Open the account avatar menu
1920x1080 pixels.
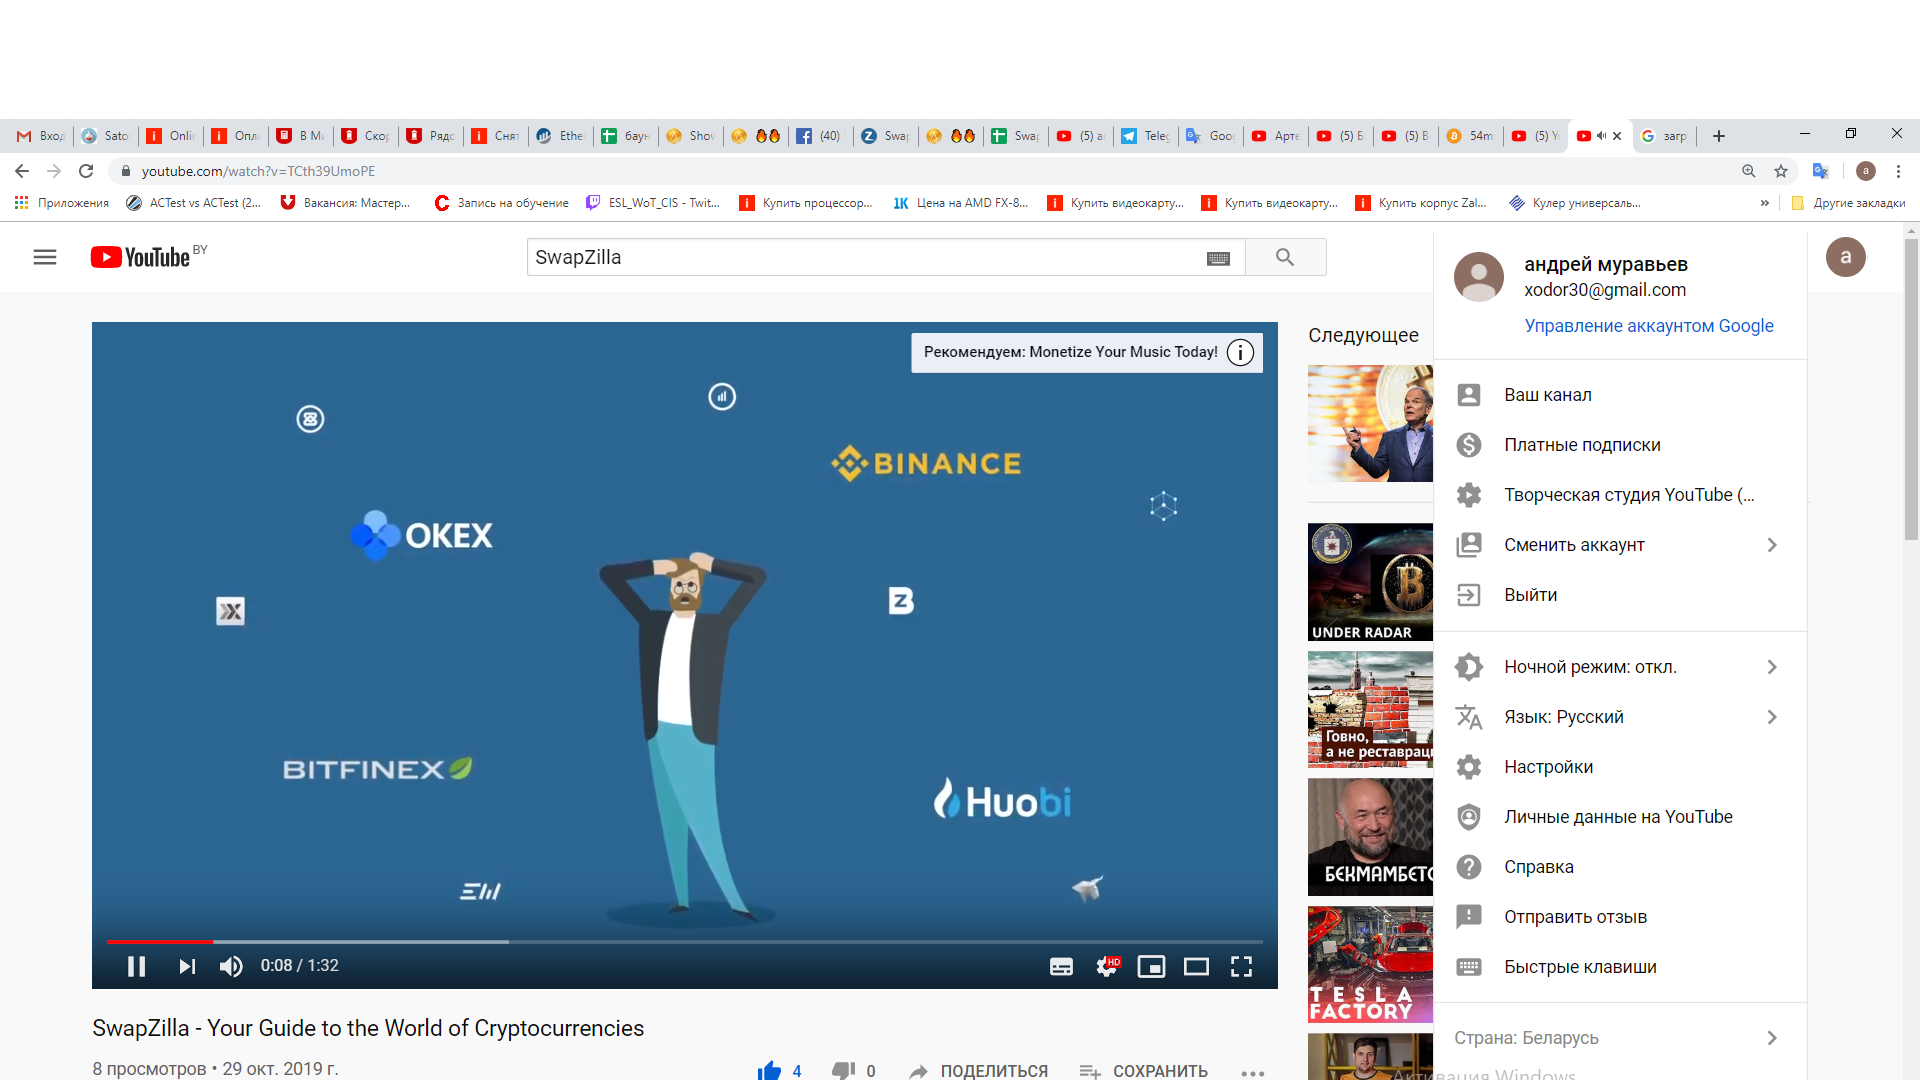tap(1845, 257)
